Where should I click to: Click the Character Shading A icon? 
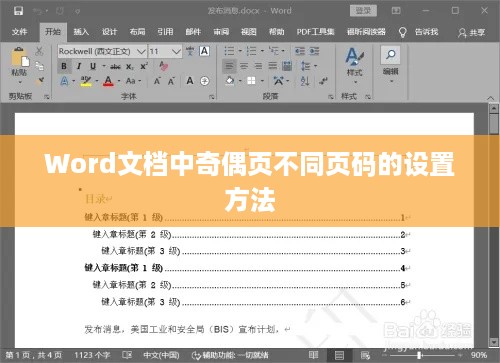pos(190,81)
